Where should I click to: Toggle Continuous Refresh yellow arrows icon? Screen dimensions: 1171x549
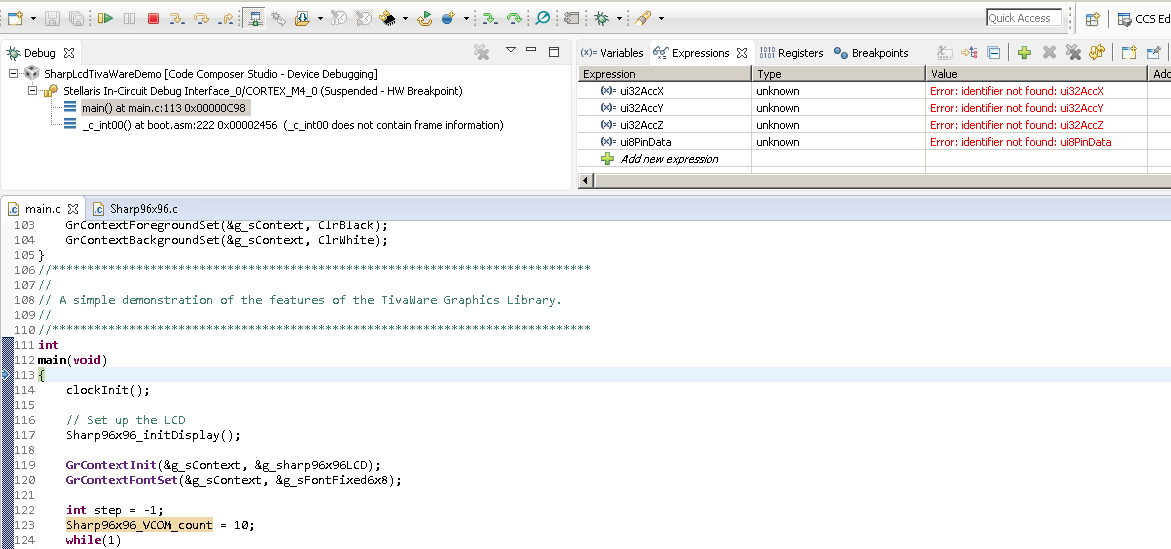1097,52
